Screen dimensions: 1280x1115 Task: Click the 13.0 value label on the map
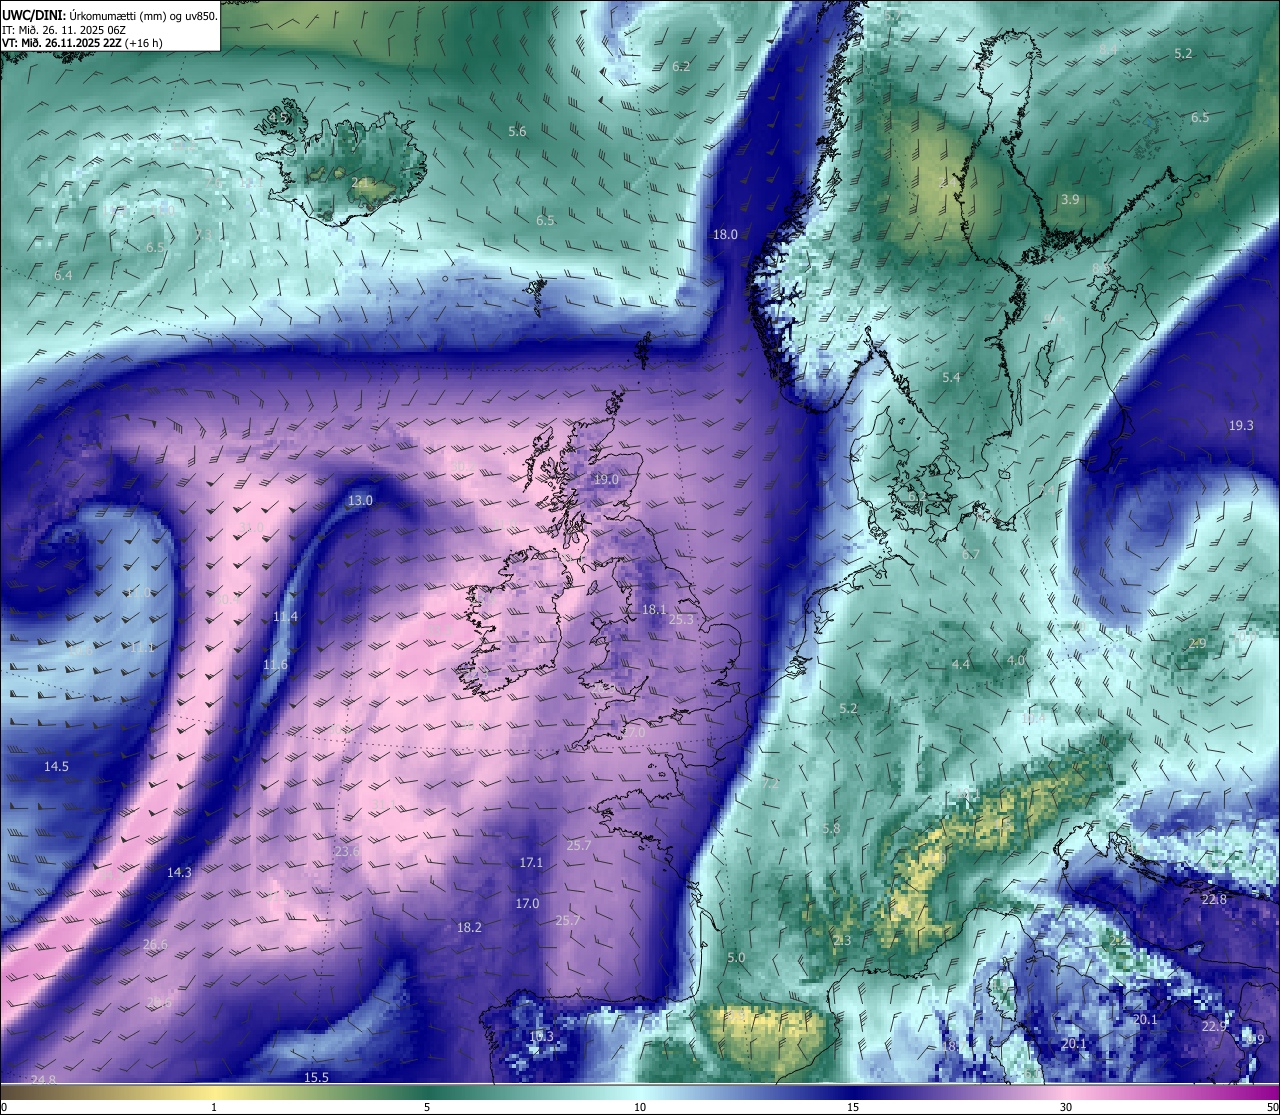click(x=360, y=500)
